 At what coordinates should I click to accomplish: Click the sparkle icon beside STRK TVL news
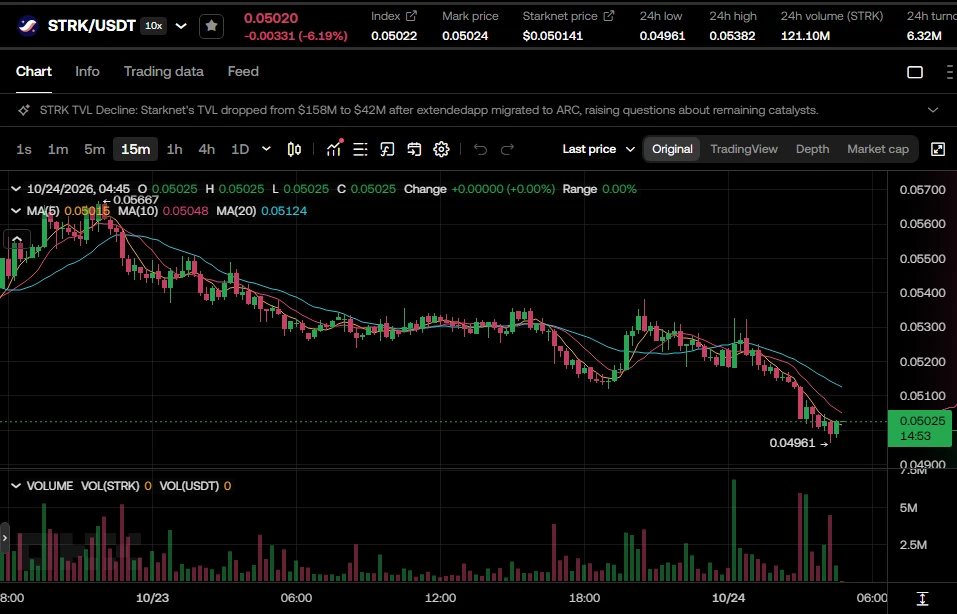click(x=24, y=110)
